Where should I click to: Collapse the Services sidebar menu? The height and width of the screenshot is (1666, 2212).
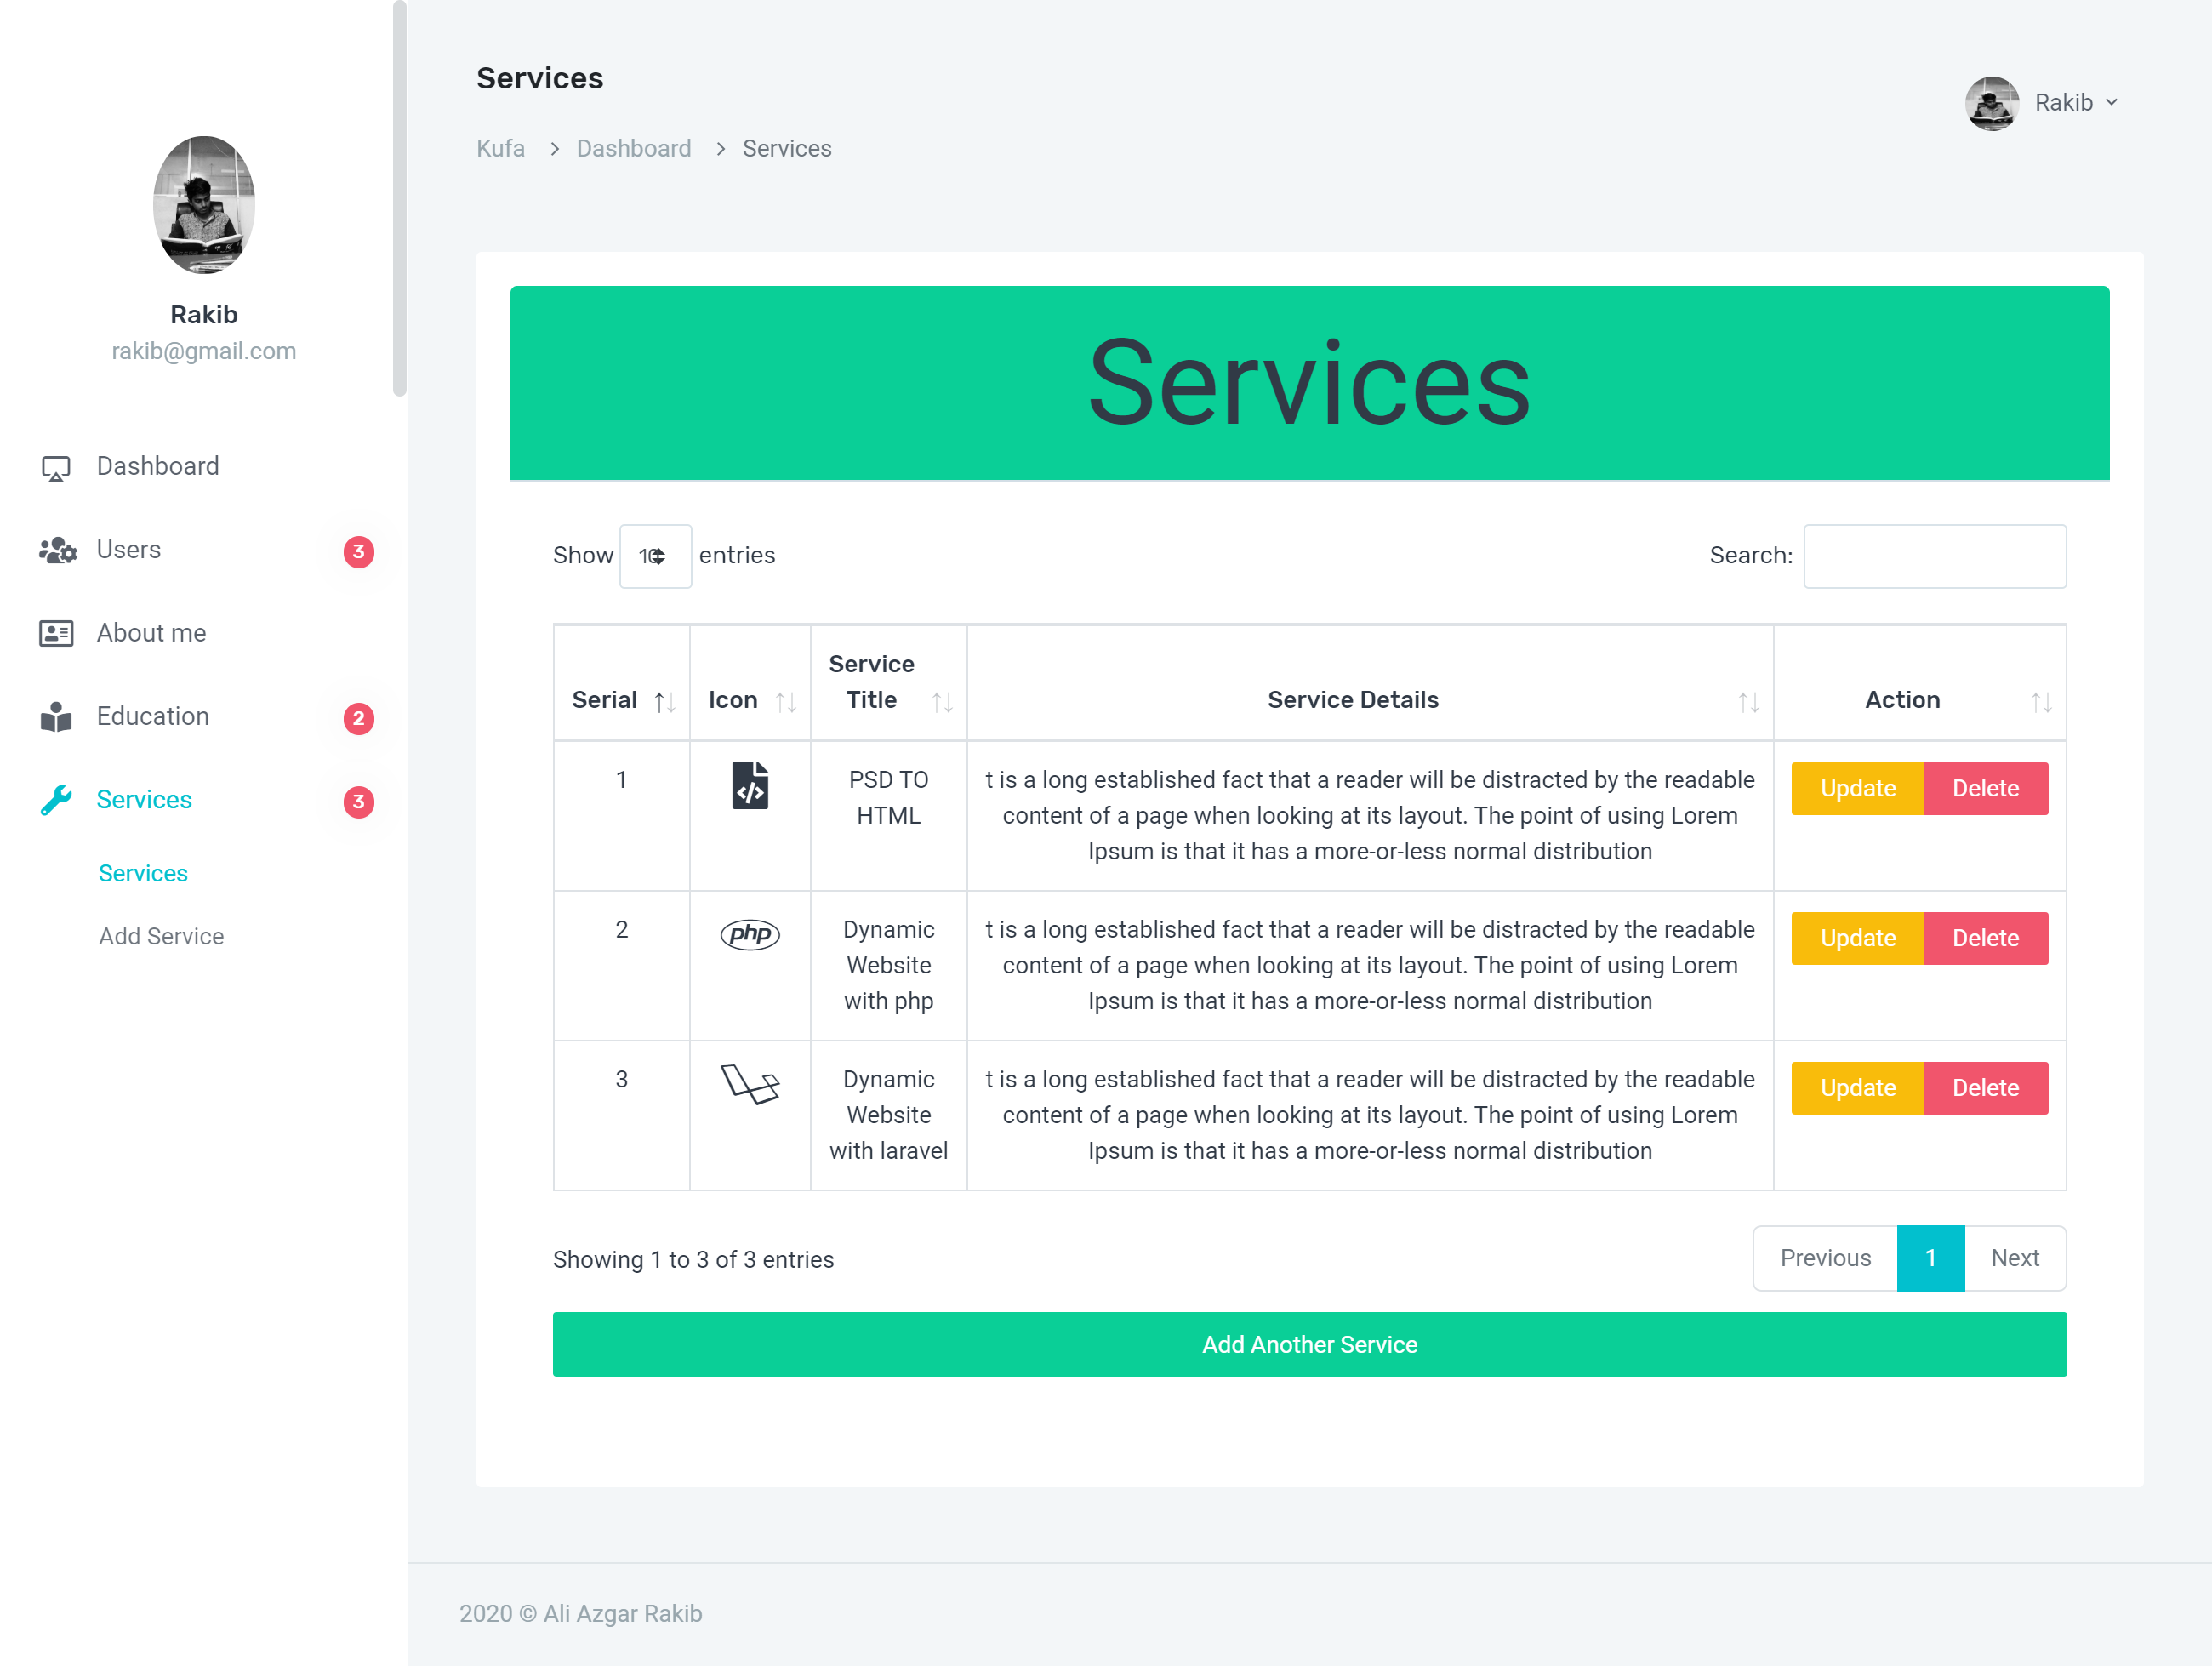click(x=144, y=800)
